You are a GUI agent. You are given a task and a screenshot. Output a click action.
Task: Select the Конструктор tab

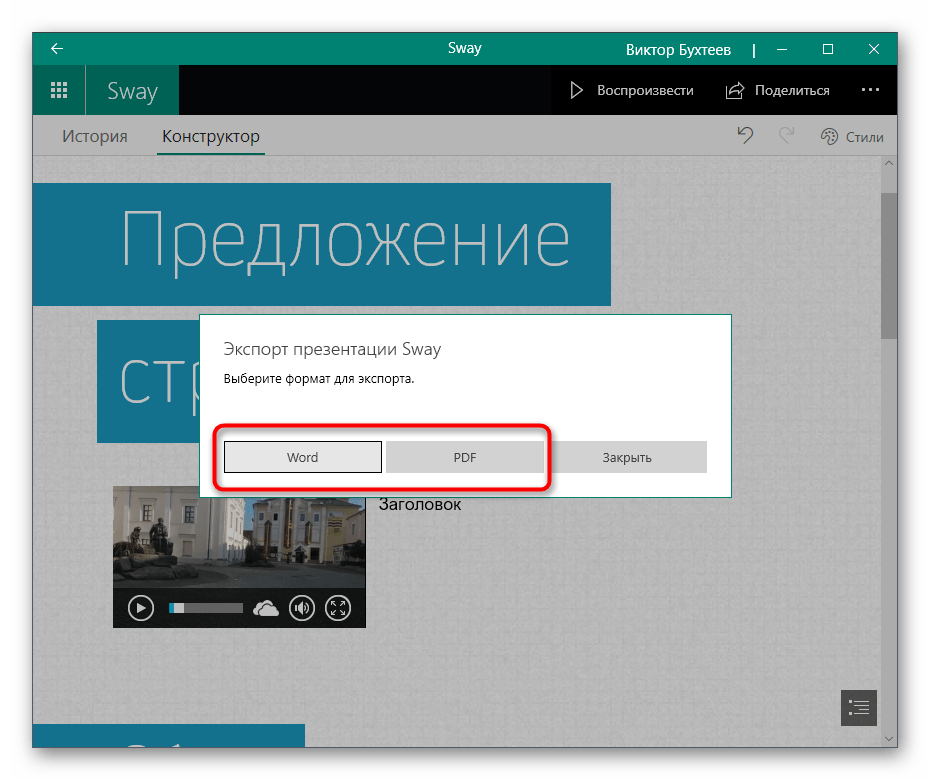(x=210, y=137)
